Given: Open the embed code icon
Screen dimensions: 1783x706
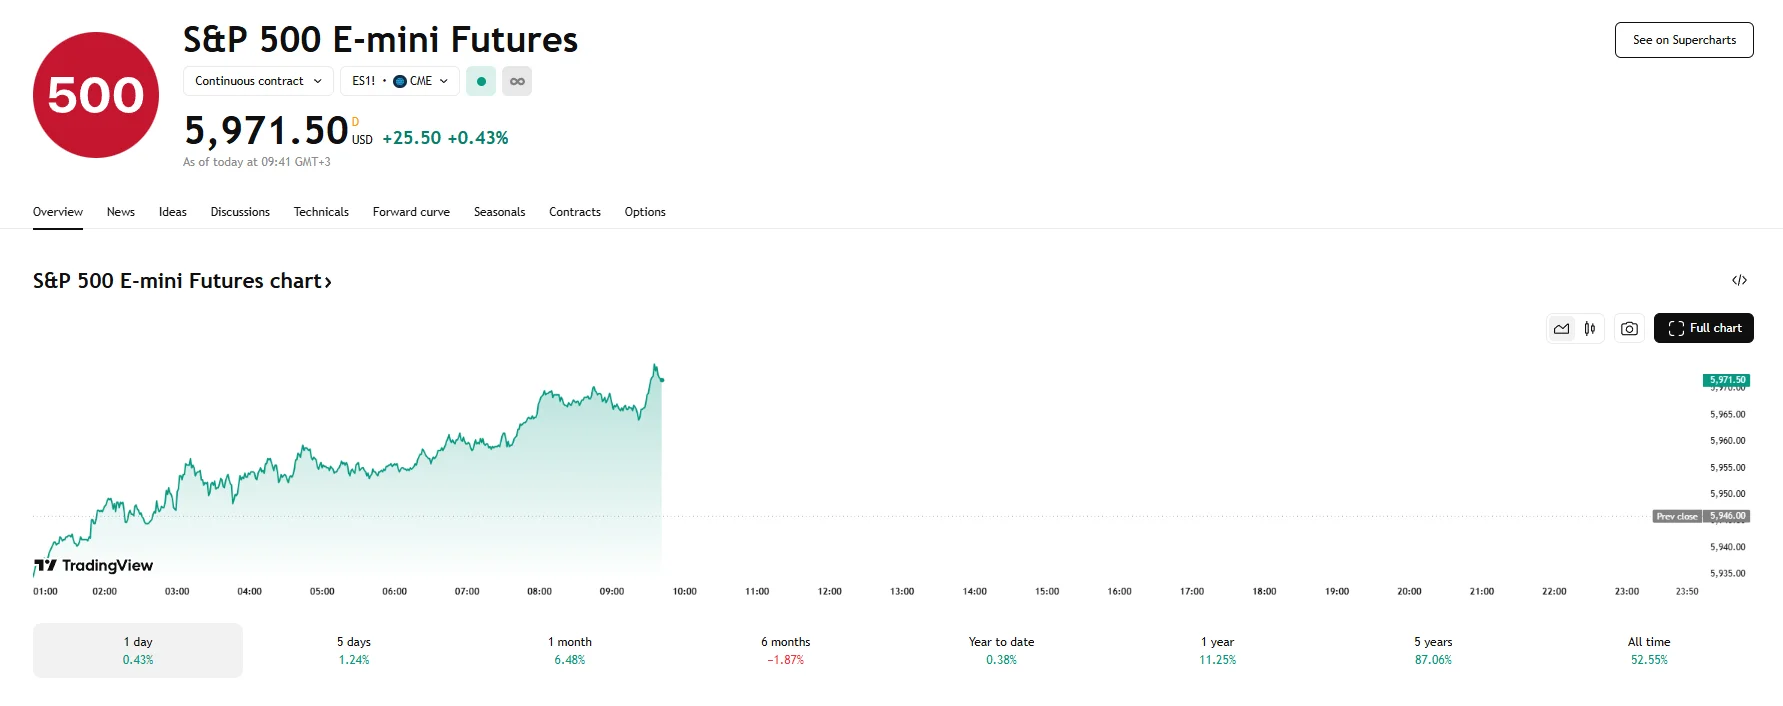Looking at the screenshot, I should click(1739, 280).
